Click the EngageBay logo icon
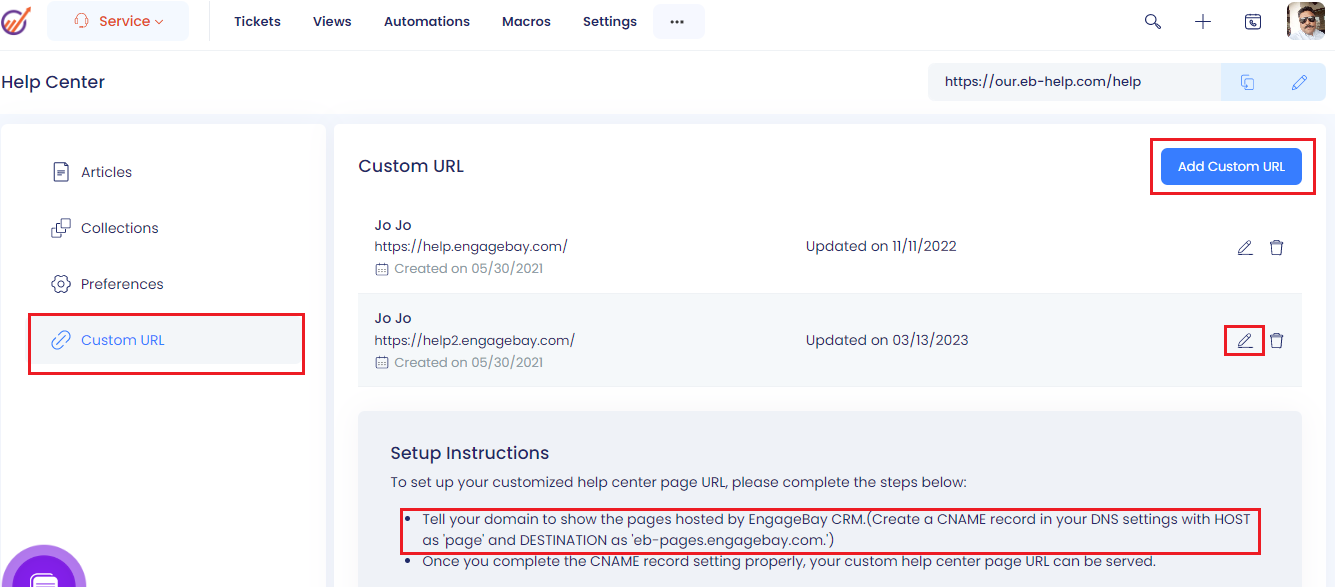Viewport: 1340px width, 587px height. pyautogui.click(x=16, y=21)
